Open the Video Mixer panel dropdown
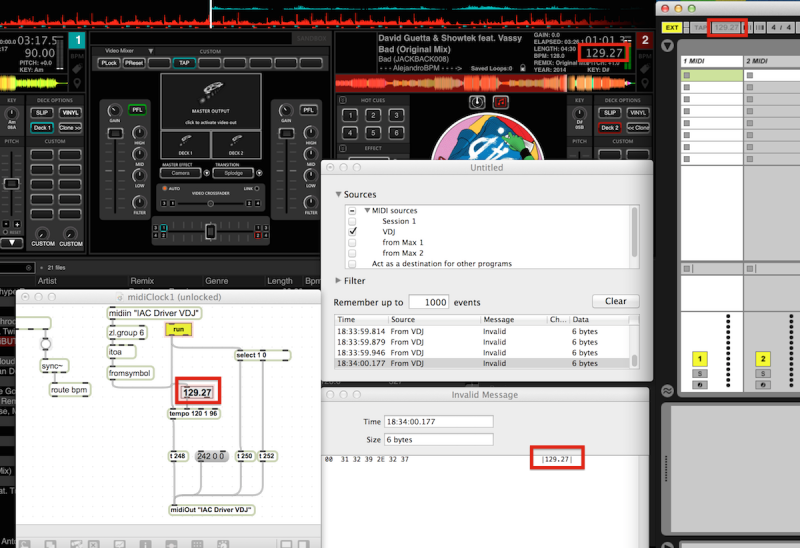 click(x=120, y=50)
